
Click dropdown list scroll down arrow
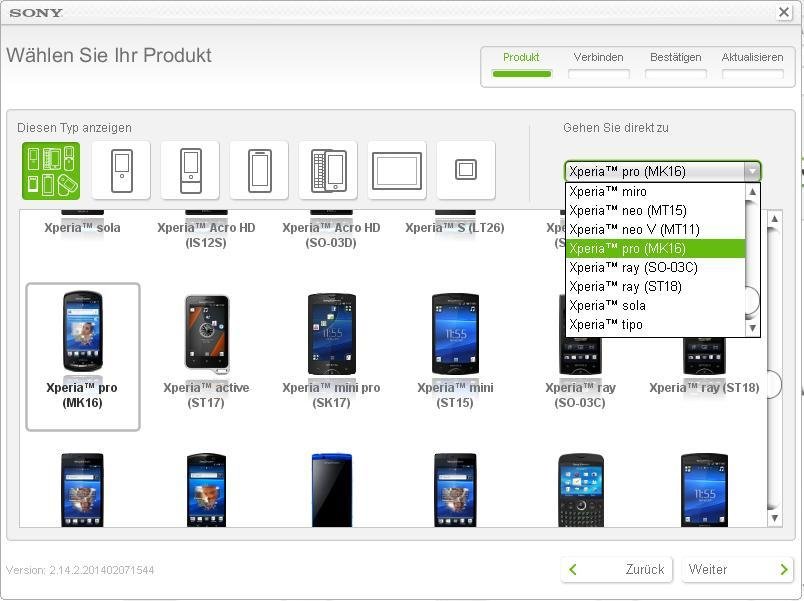tap(752, 328)
